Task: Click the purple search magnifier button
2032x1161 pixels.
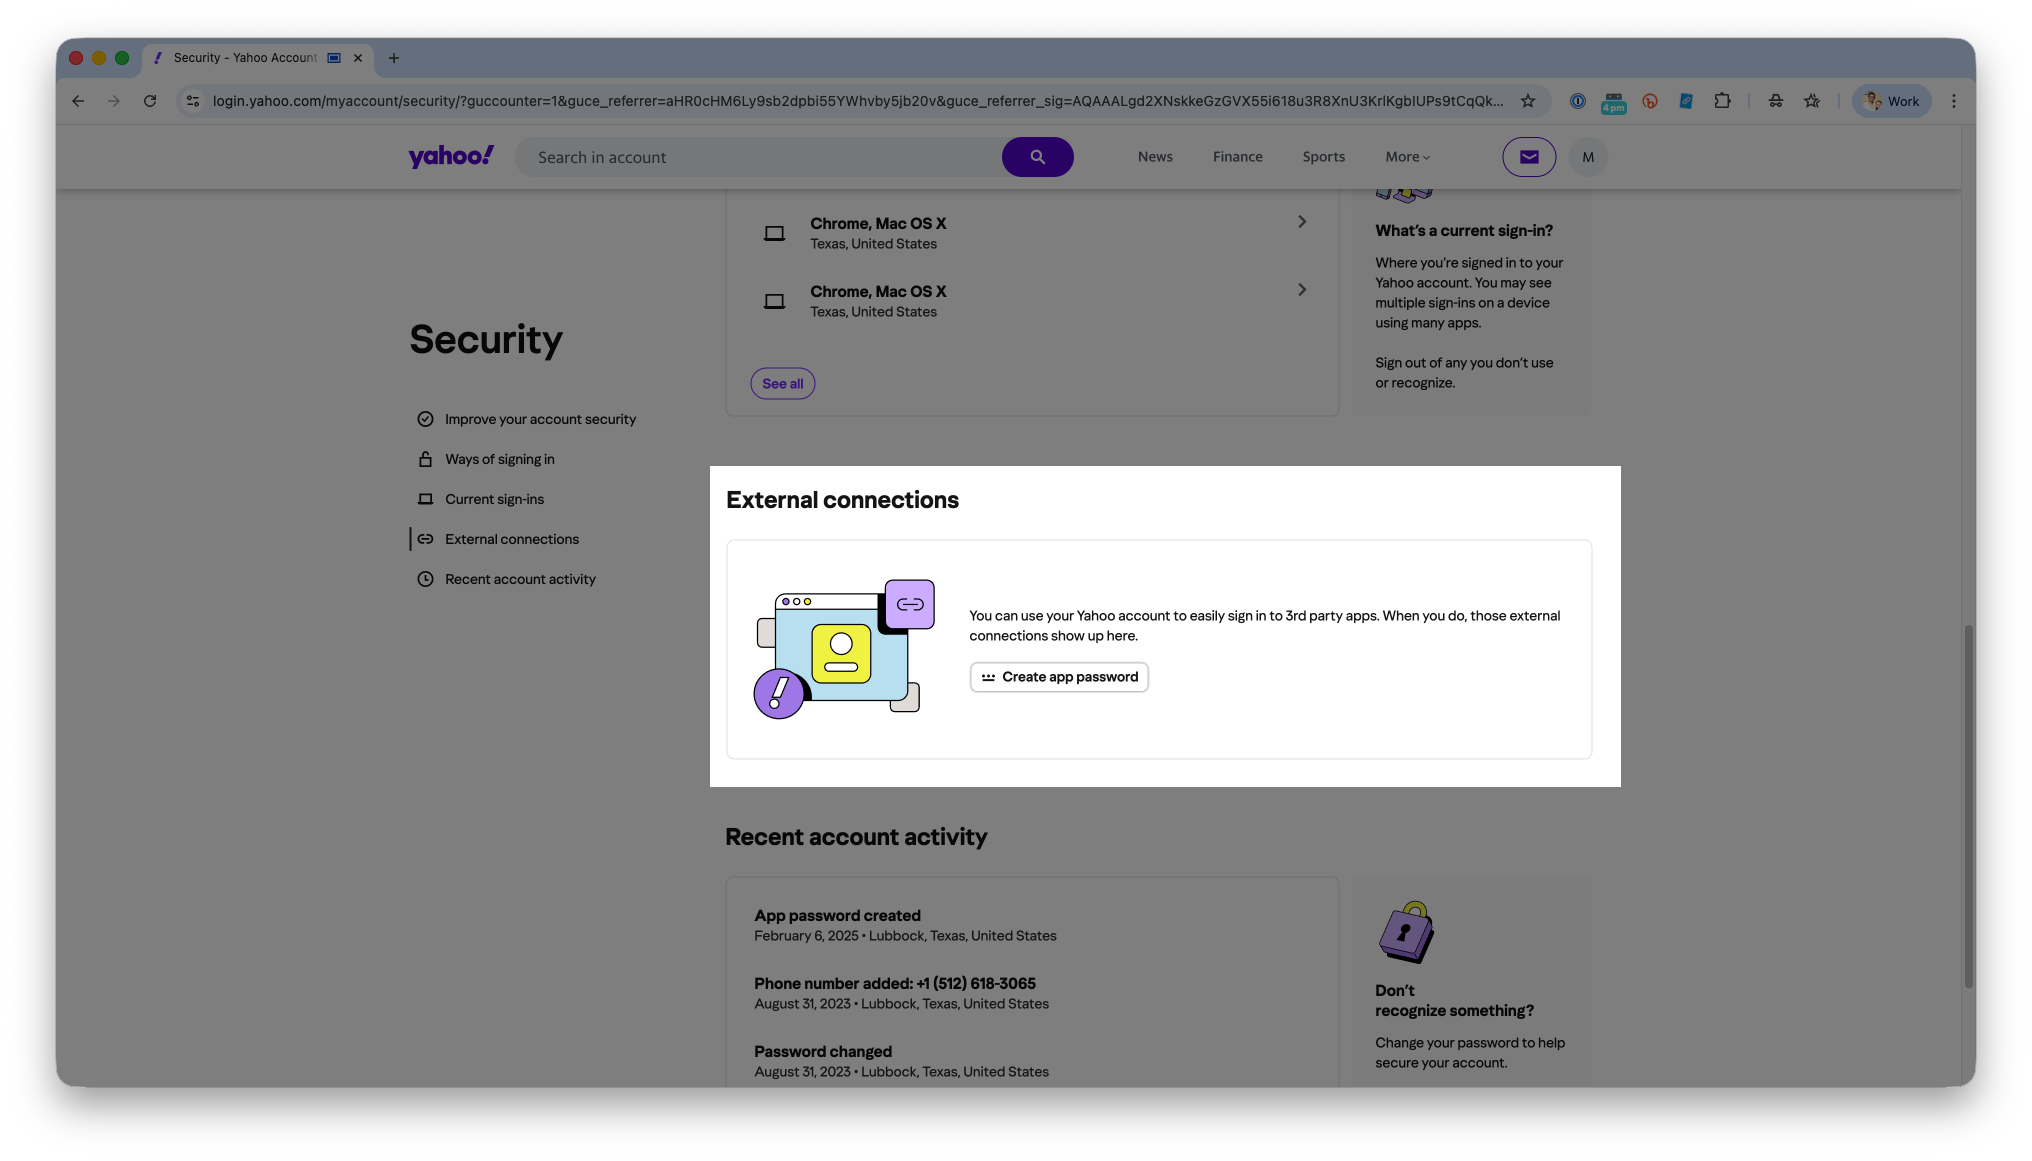Action: click(1037, 157)
